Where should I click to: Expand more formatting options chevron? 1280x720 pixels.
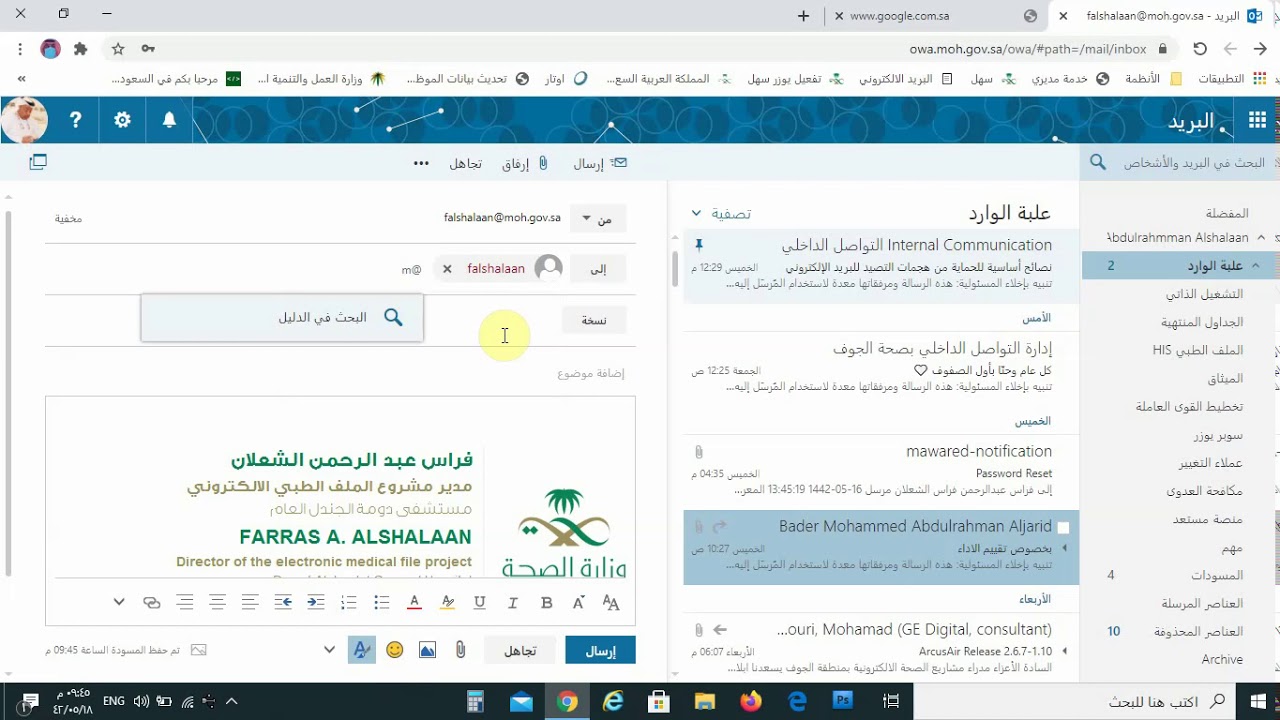(119, 602)
